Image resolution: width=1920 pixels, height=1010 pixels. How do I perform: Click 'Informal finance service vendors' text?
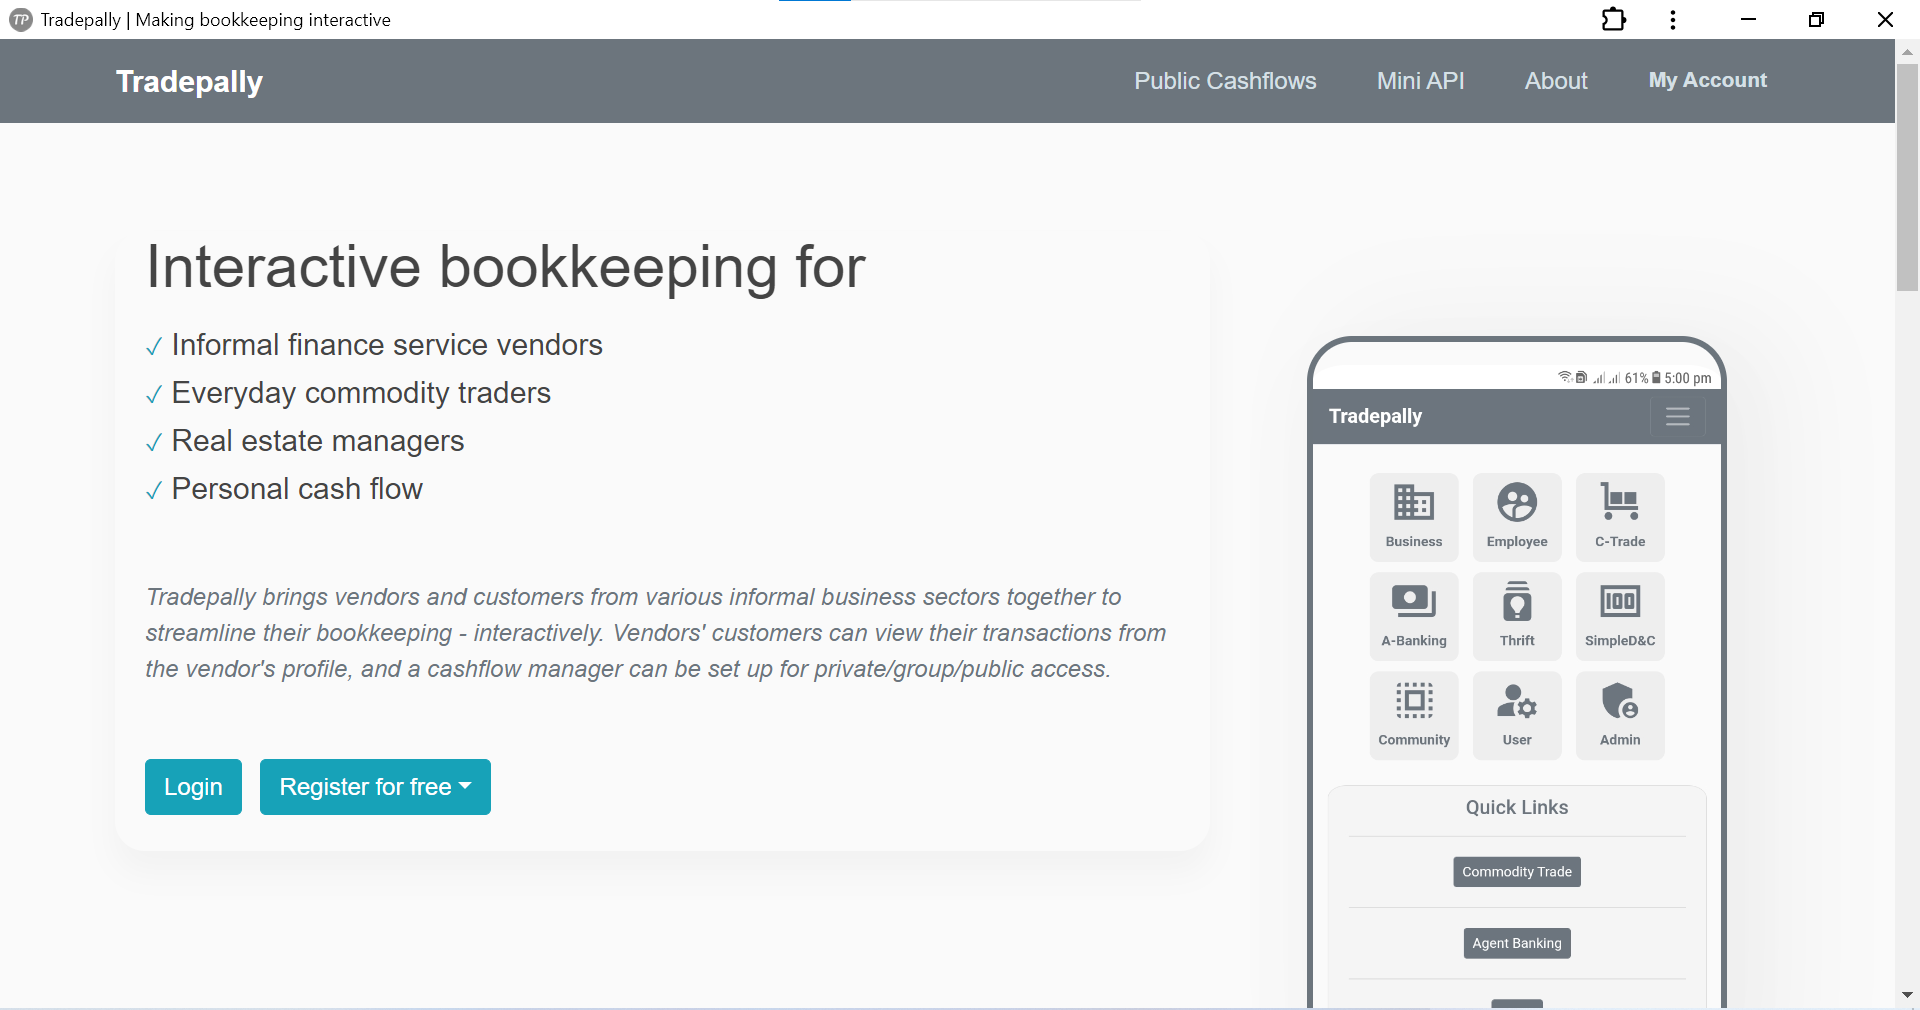[387, 345]
